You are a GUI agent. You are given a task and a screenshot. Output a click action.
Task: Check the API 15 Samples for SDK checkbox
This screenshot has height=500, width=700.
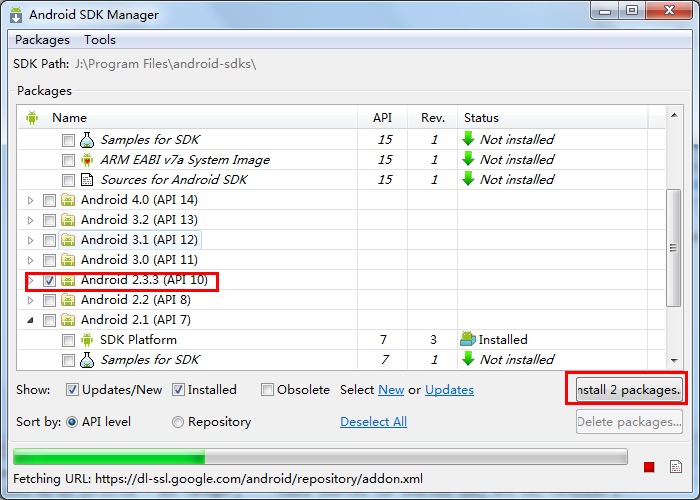click(68, 141)
